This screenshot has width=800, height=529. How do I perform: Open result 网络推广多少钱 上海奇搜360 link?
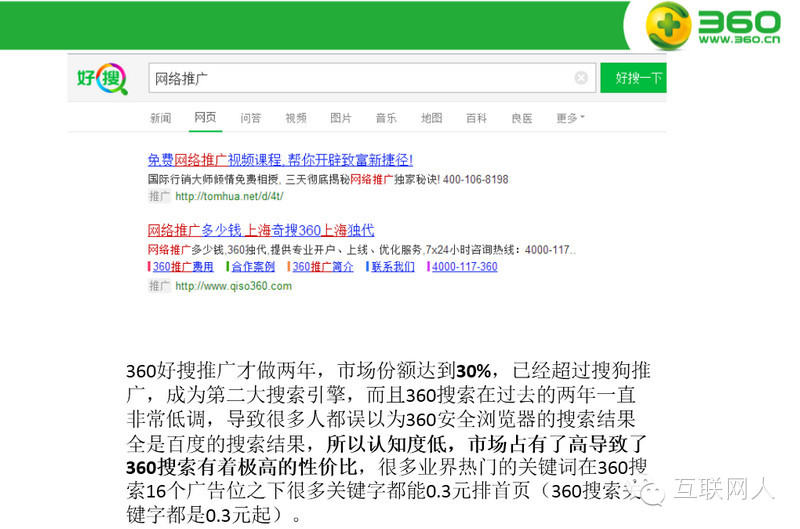[x=261, y=231]
